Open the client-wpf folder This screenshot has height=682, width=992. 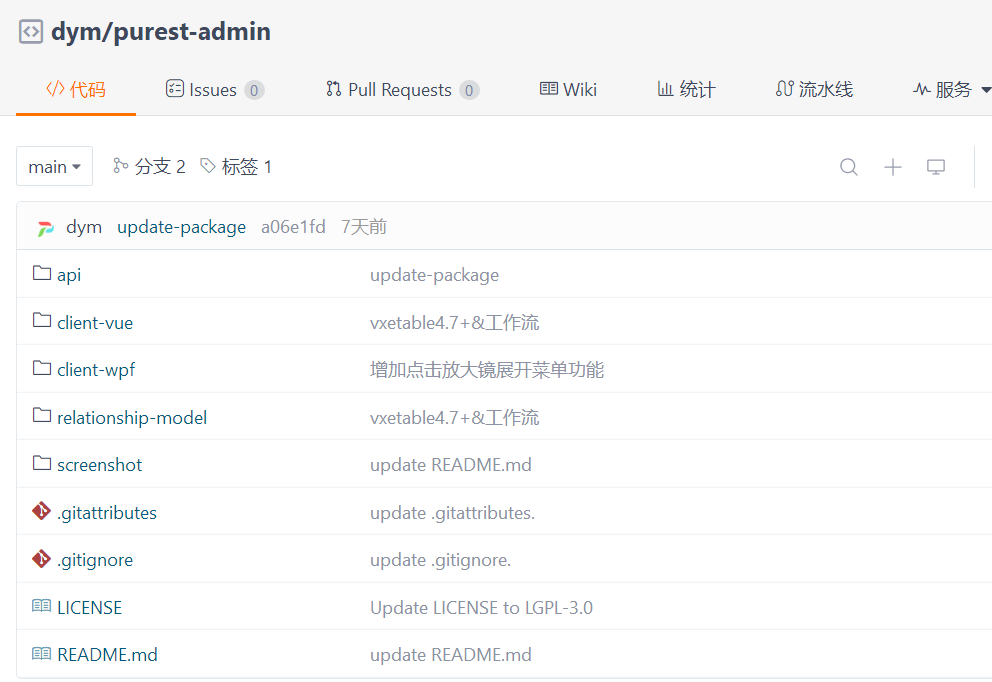pyautogui.click(x=96, y=370)
